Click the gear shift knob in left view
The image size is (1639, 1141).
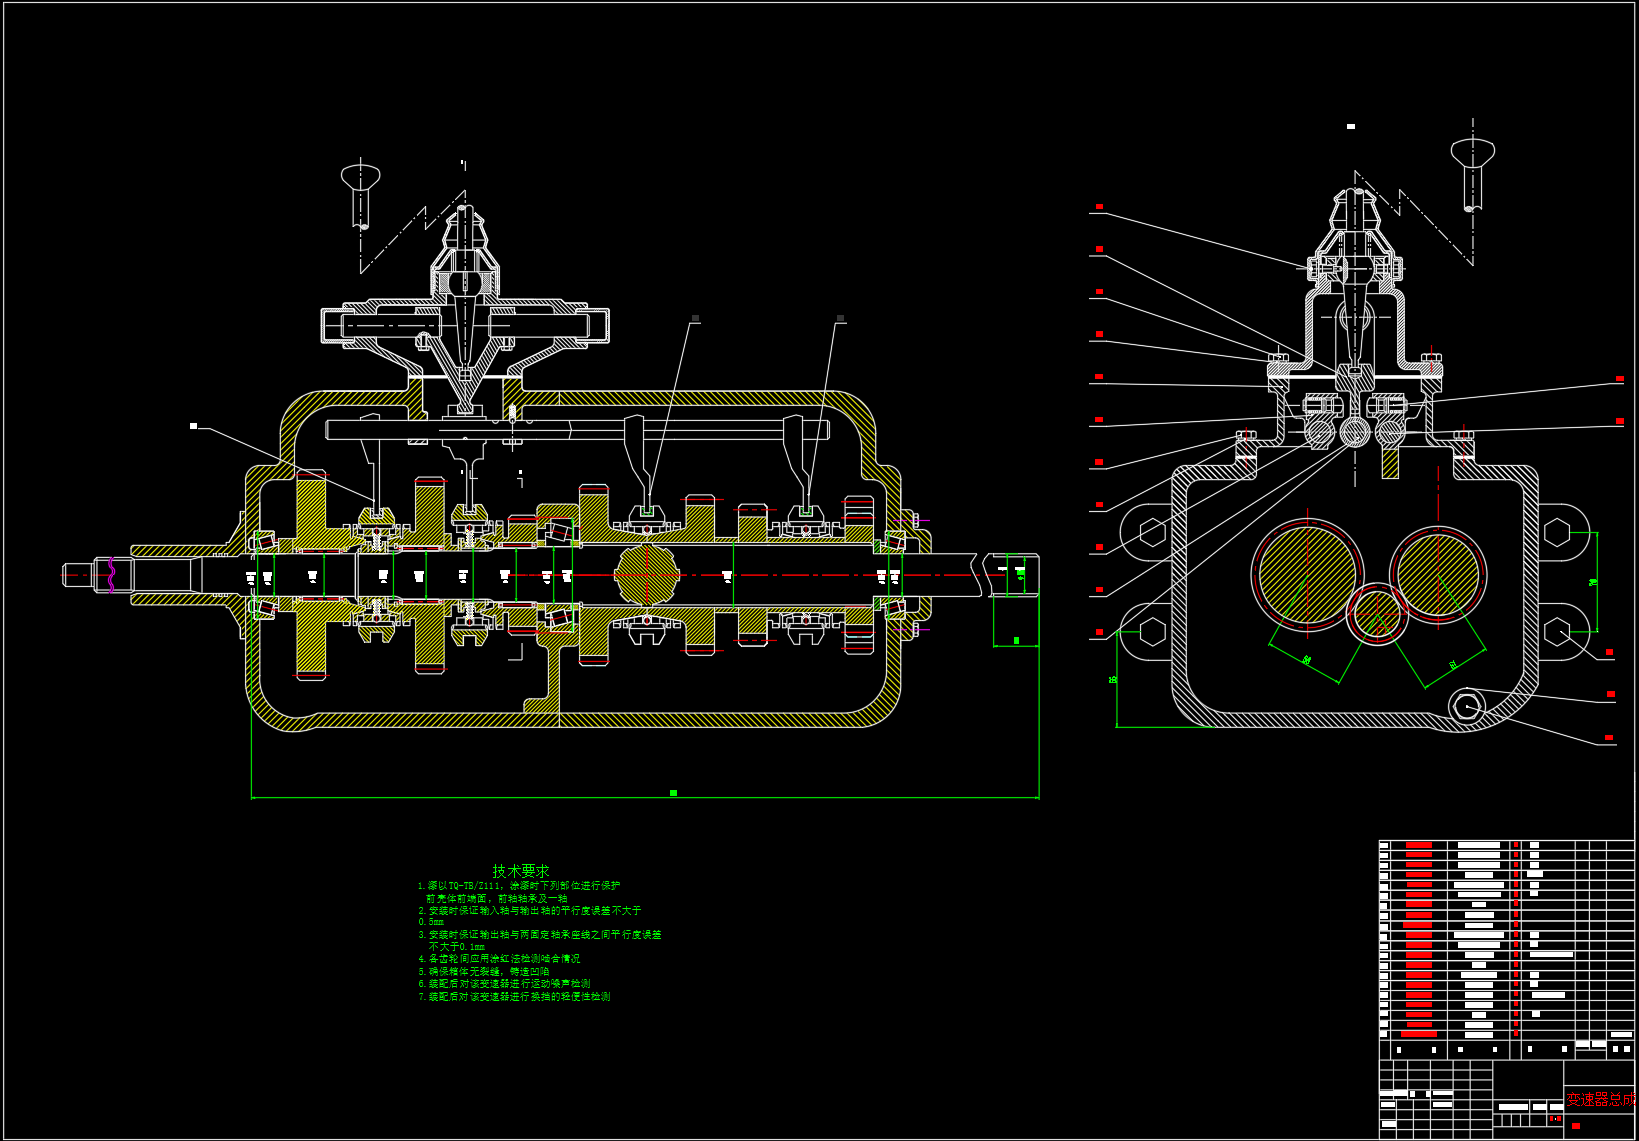pos(360,179)
